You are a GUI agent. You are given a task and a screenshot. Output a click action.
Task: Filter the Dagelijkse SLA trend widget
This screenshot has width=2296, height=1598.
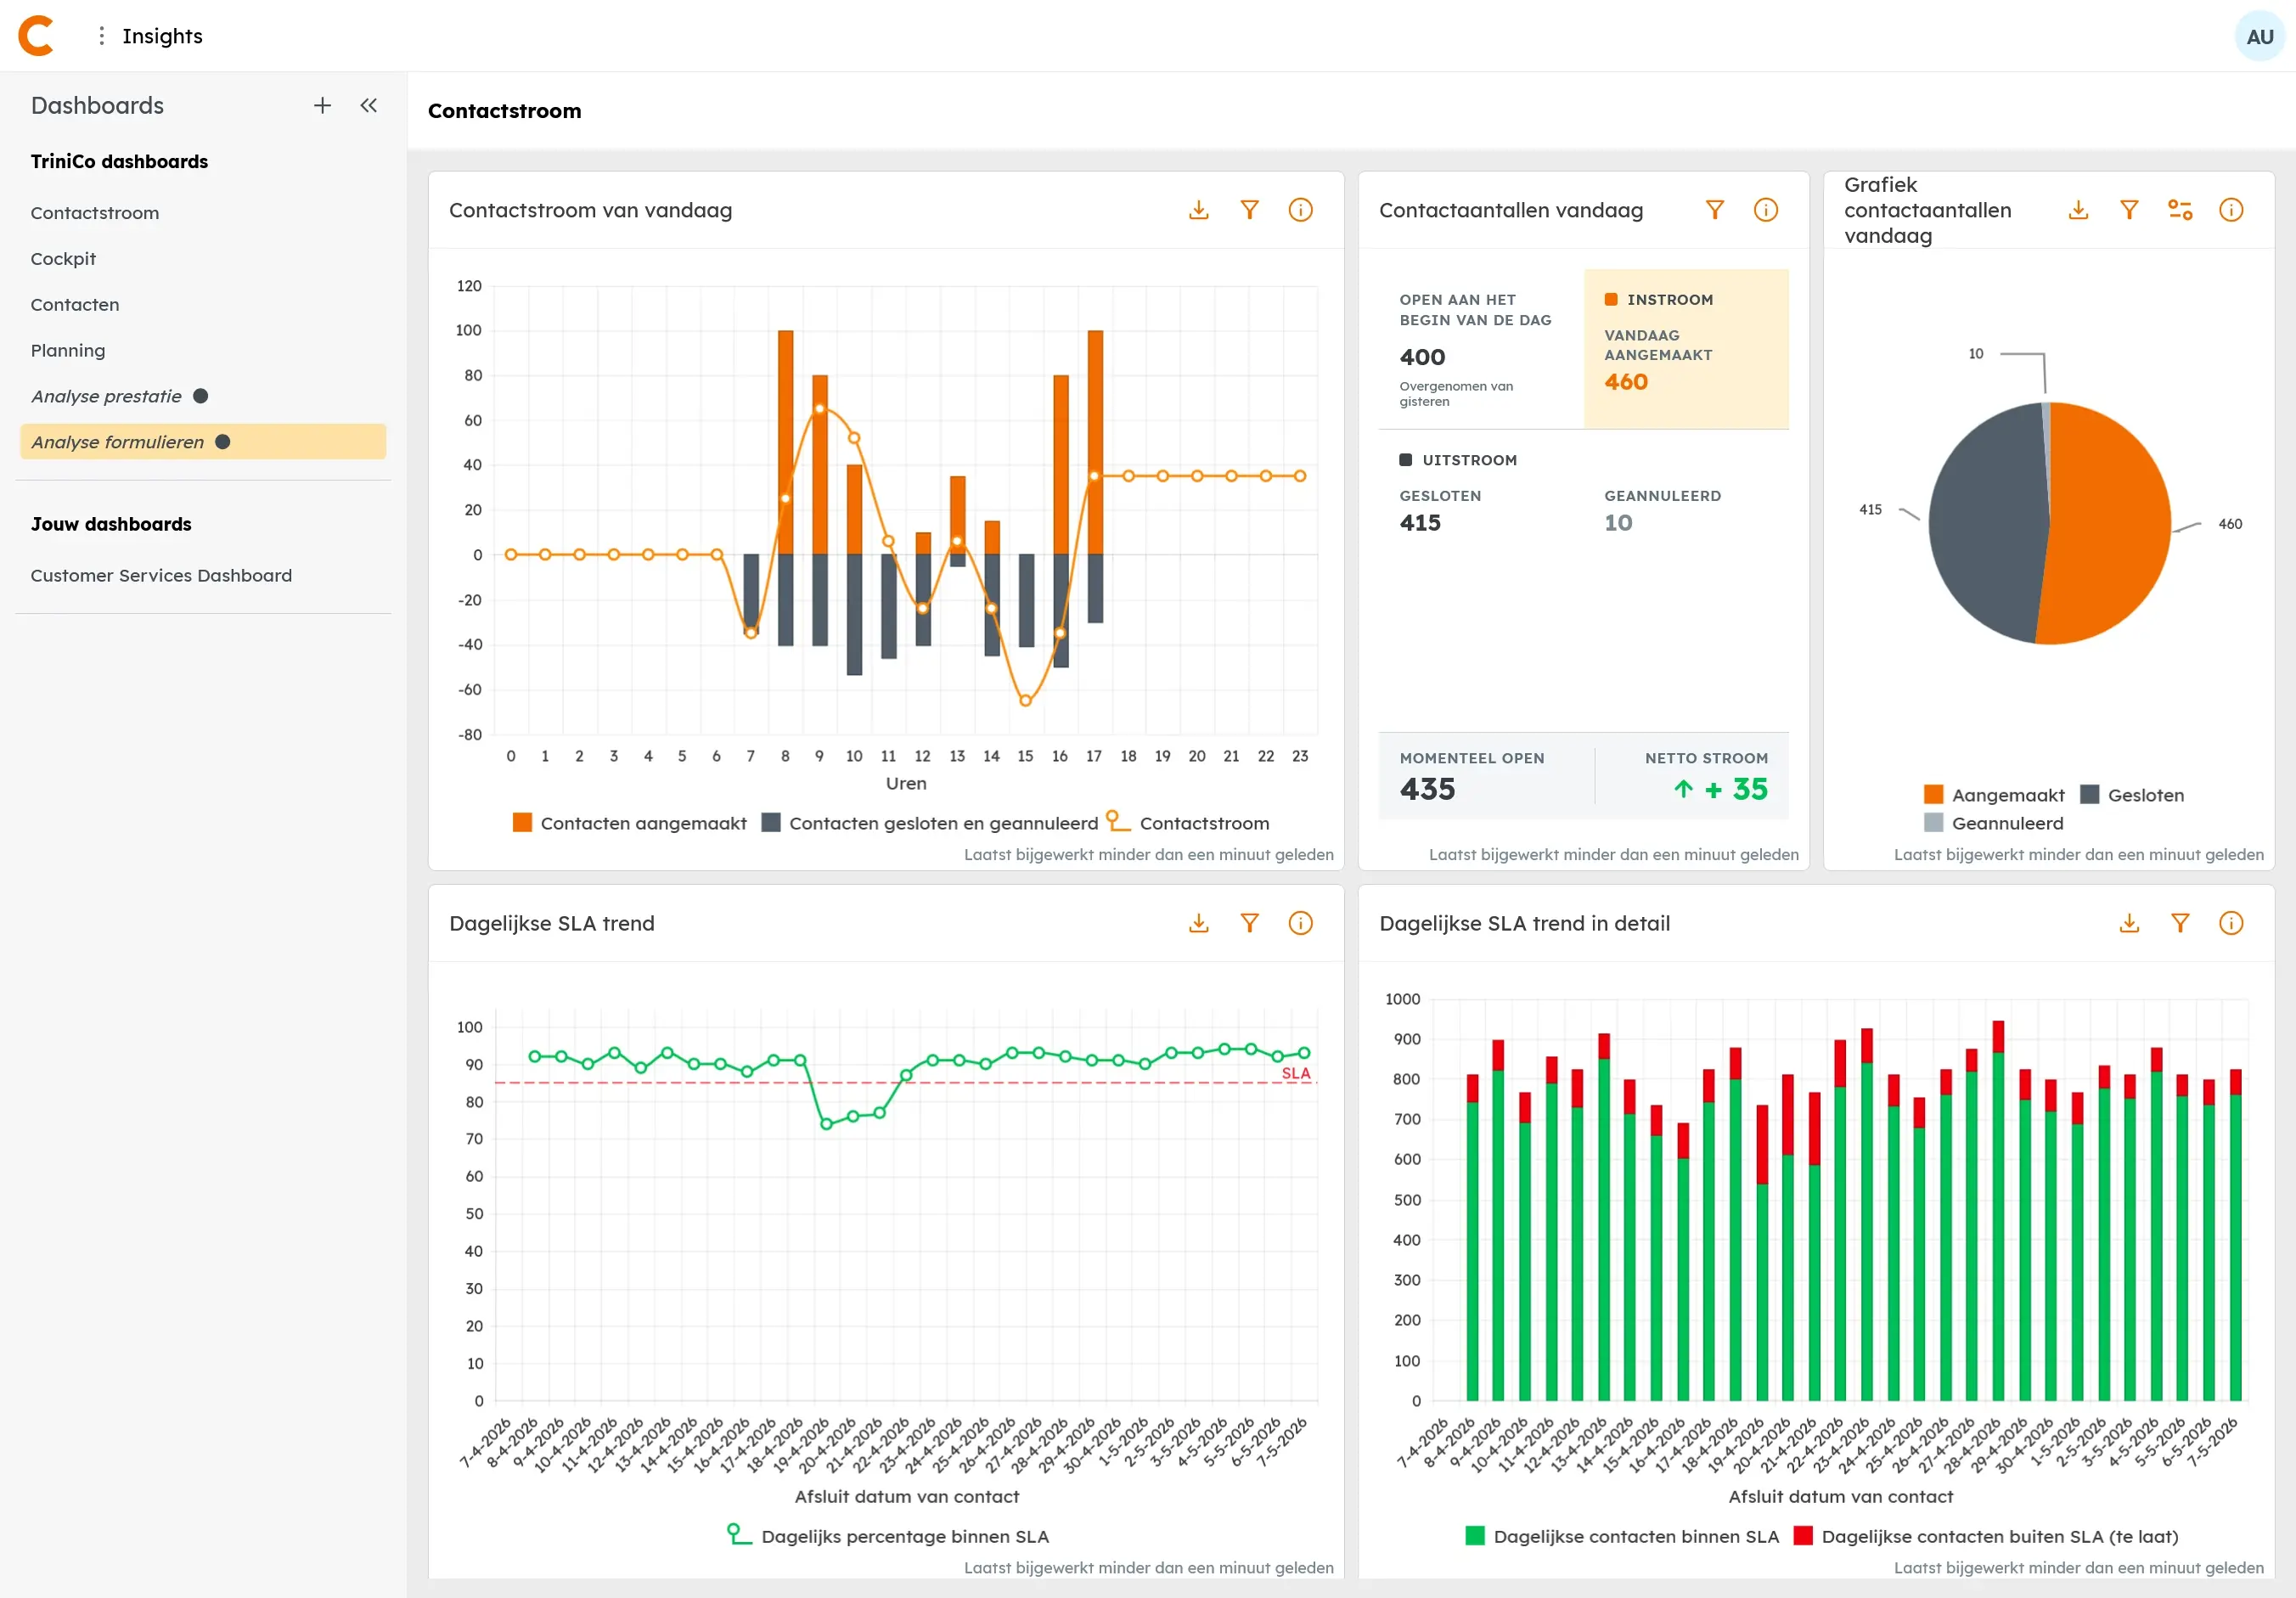1249,923
